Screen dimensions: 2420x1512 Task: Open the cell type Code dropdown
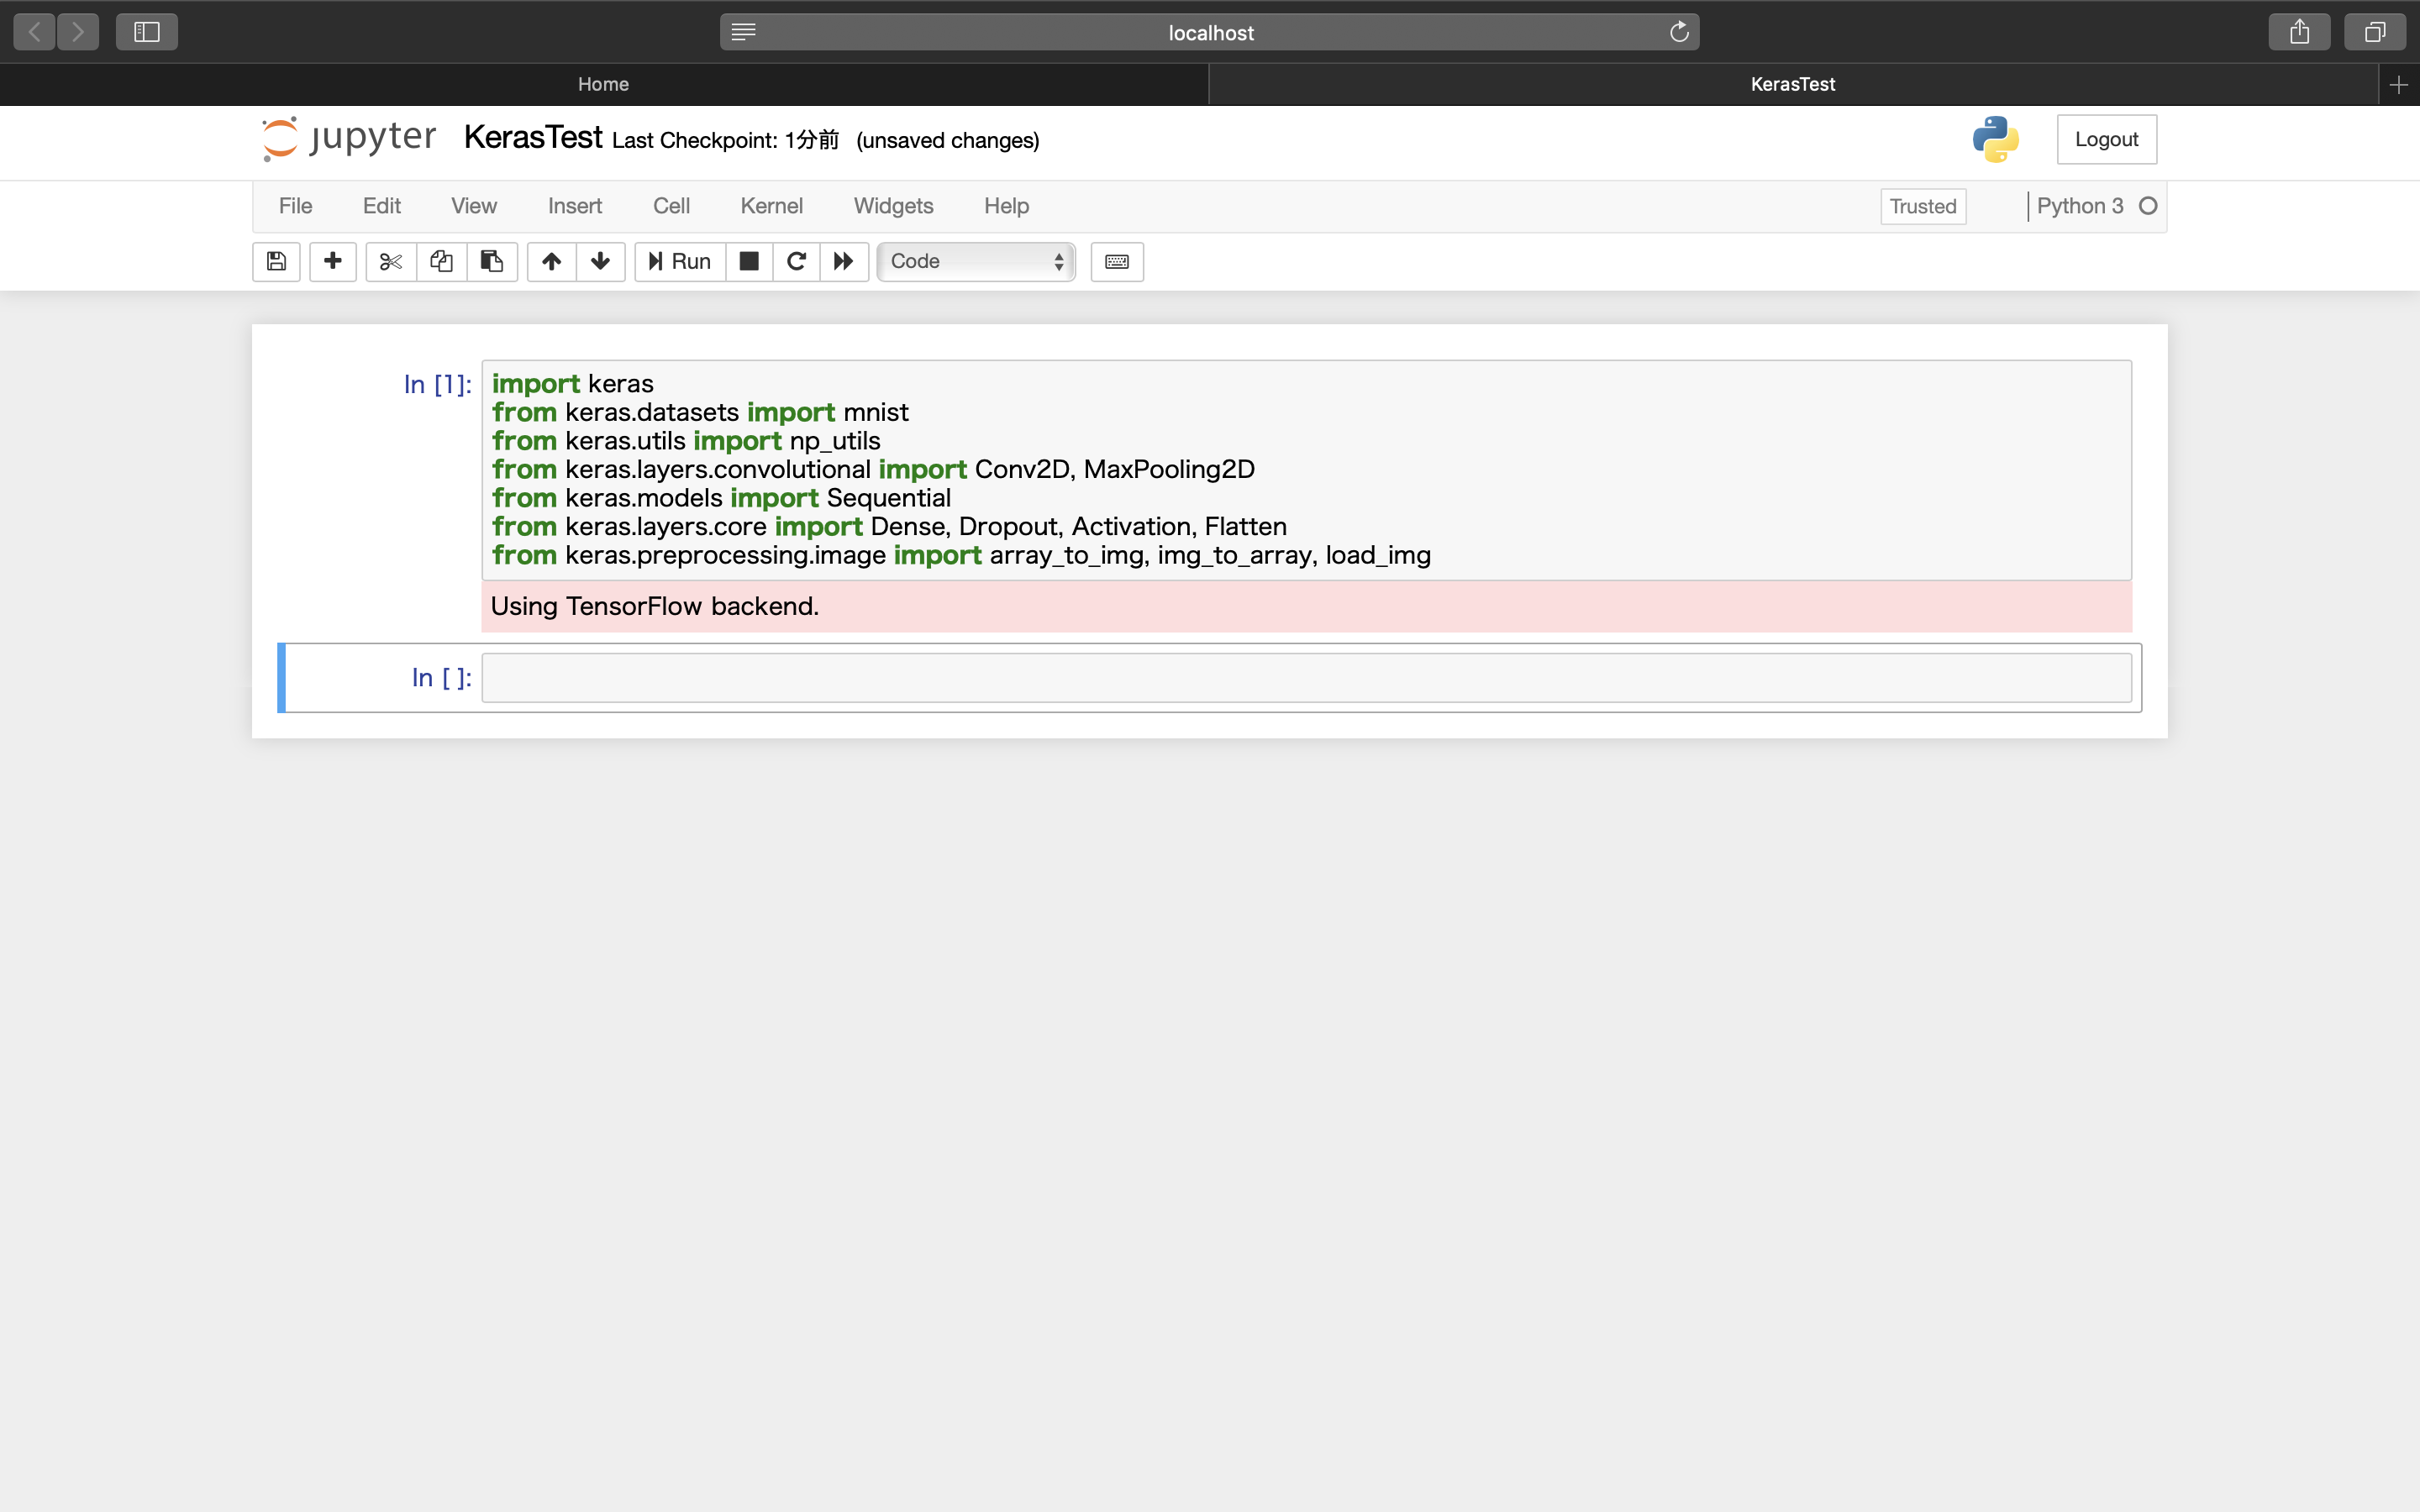point(976,261)
